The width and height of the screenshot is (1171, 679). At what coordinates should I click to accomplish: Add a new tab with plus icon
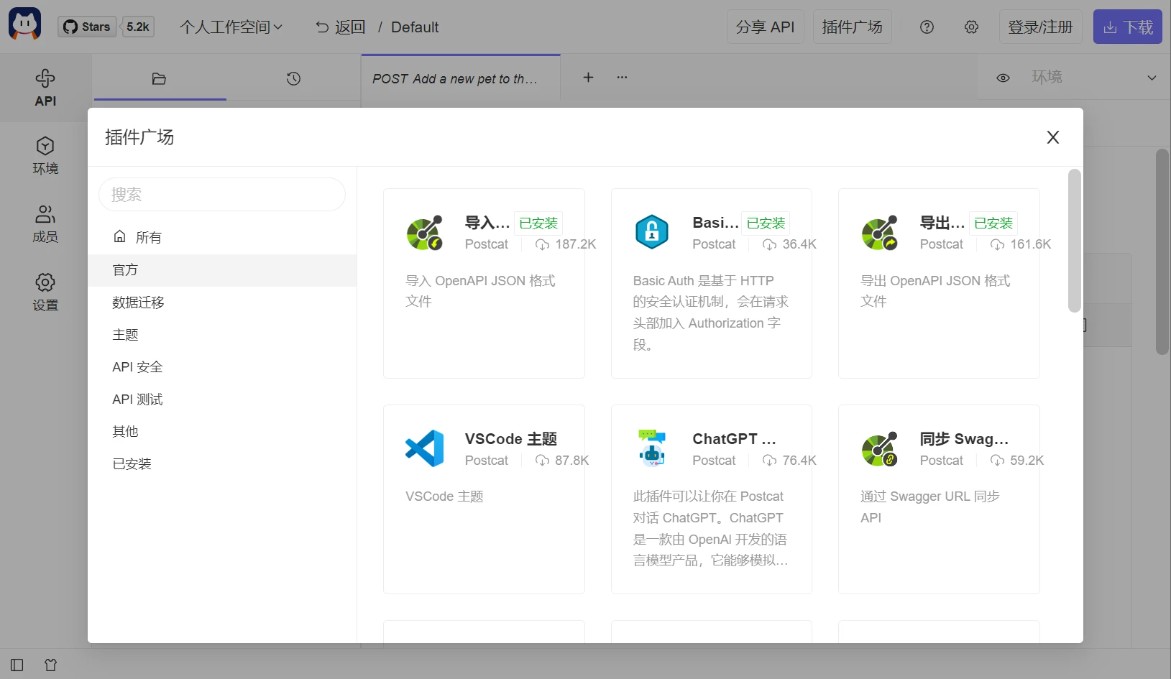(588, 77)
